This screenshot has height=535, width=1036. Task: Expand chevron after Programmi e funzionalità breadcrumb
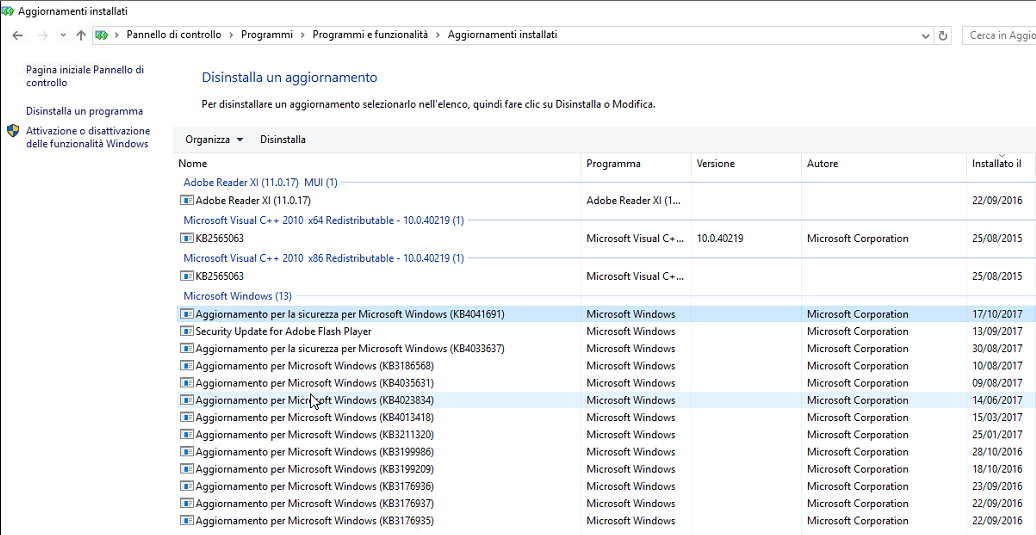click(x=438, y=35)
